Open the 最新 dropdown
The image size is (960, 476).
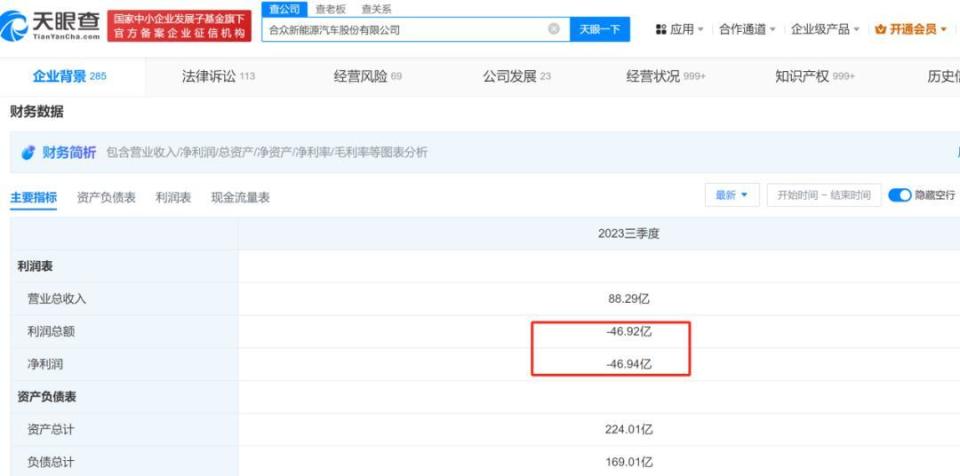pyautogui.click(x=732, y=195)
